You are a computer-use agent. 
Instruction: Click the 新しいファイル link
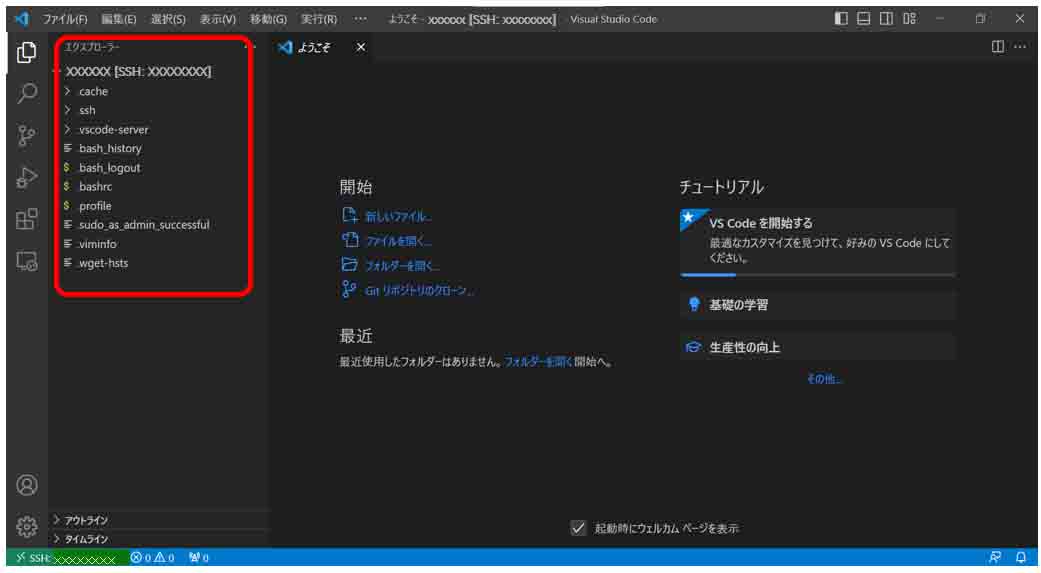point(397,216)
